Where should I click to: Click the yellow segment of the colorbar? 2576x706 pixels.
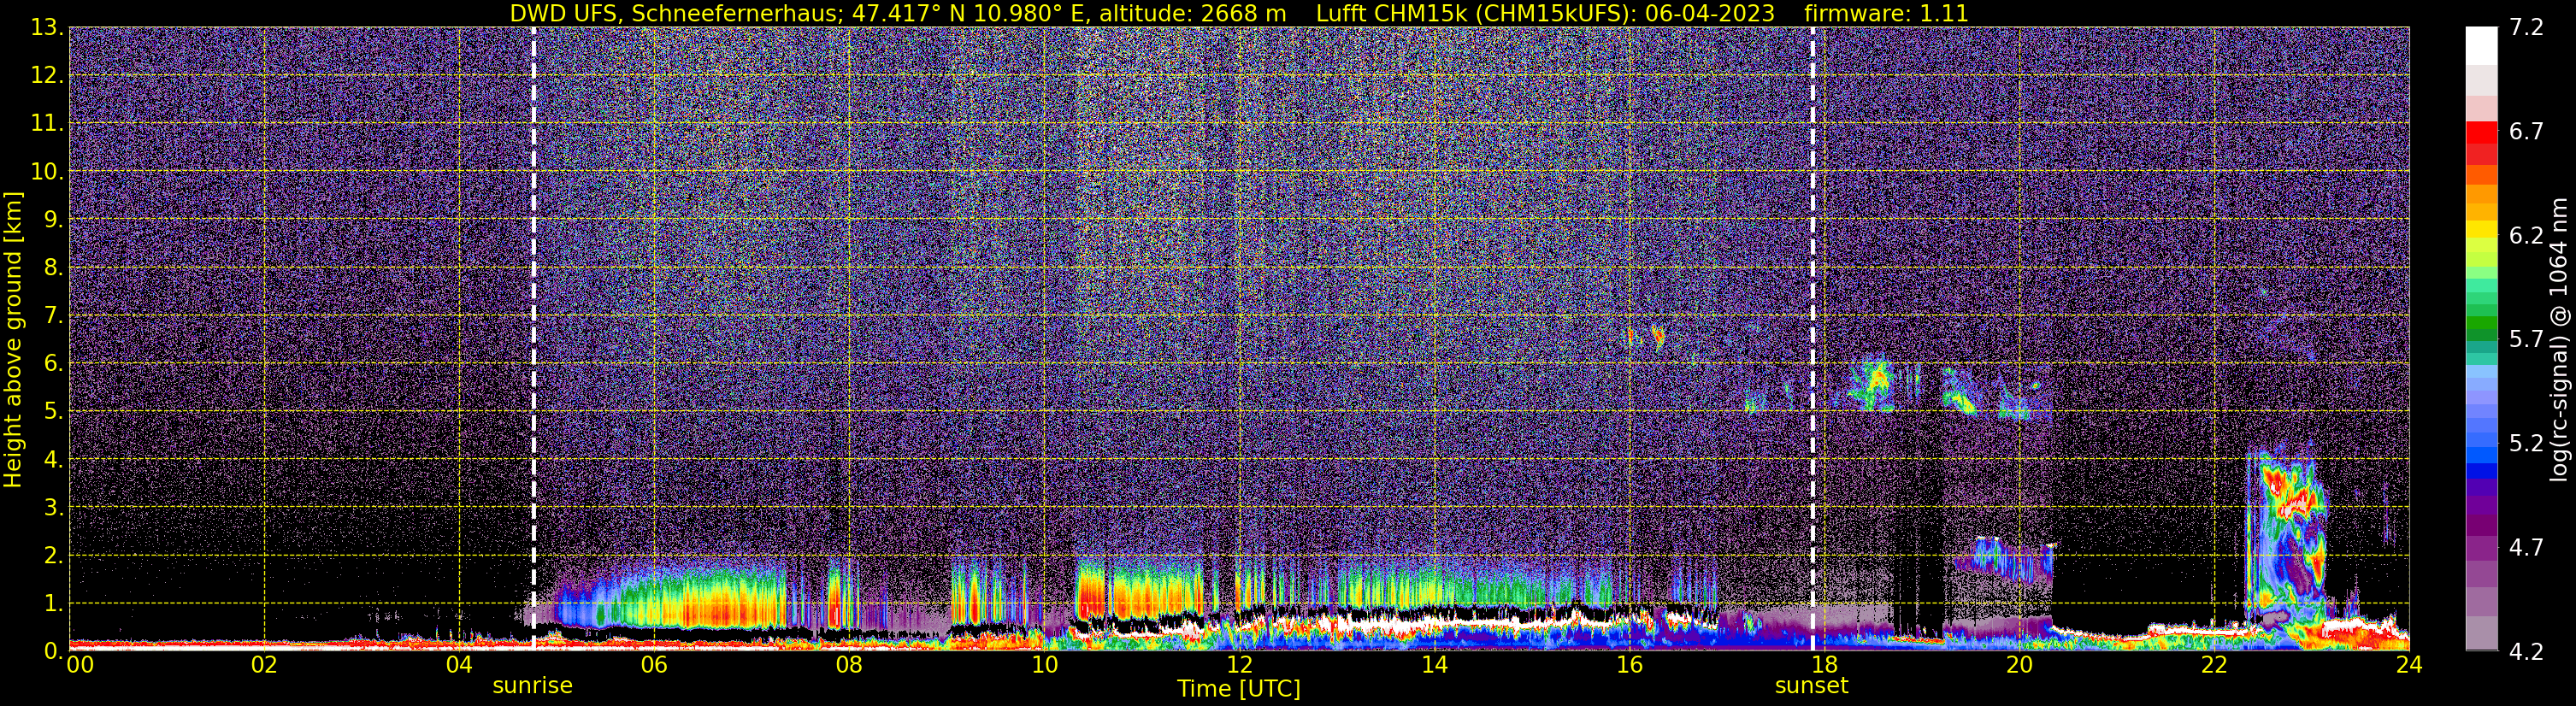point(2482,229)
